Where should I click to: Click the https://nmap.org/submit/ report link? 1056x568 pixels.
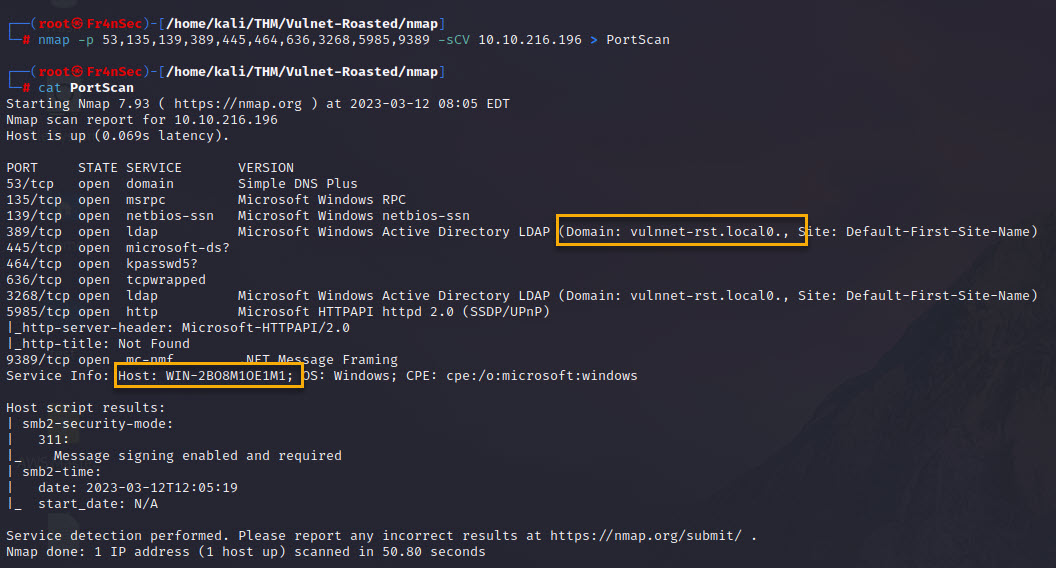coord(646,536)
